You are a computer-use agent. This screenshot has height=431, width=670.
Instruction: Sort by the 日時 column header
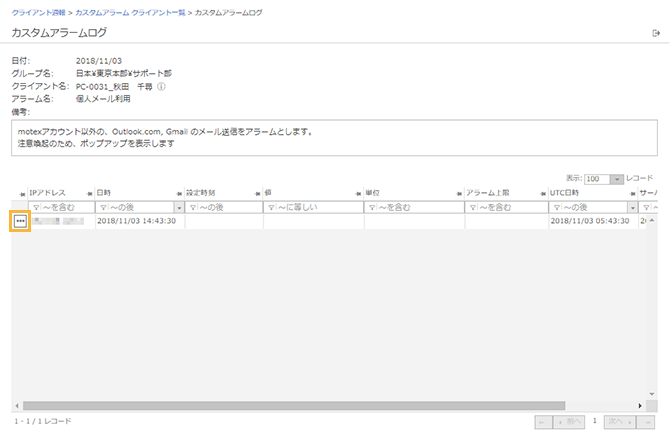[104, 192]
